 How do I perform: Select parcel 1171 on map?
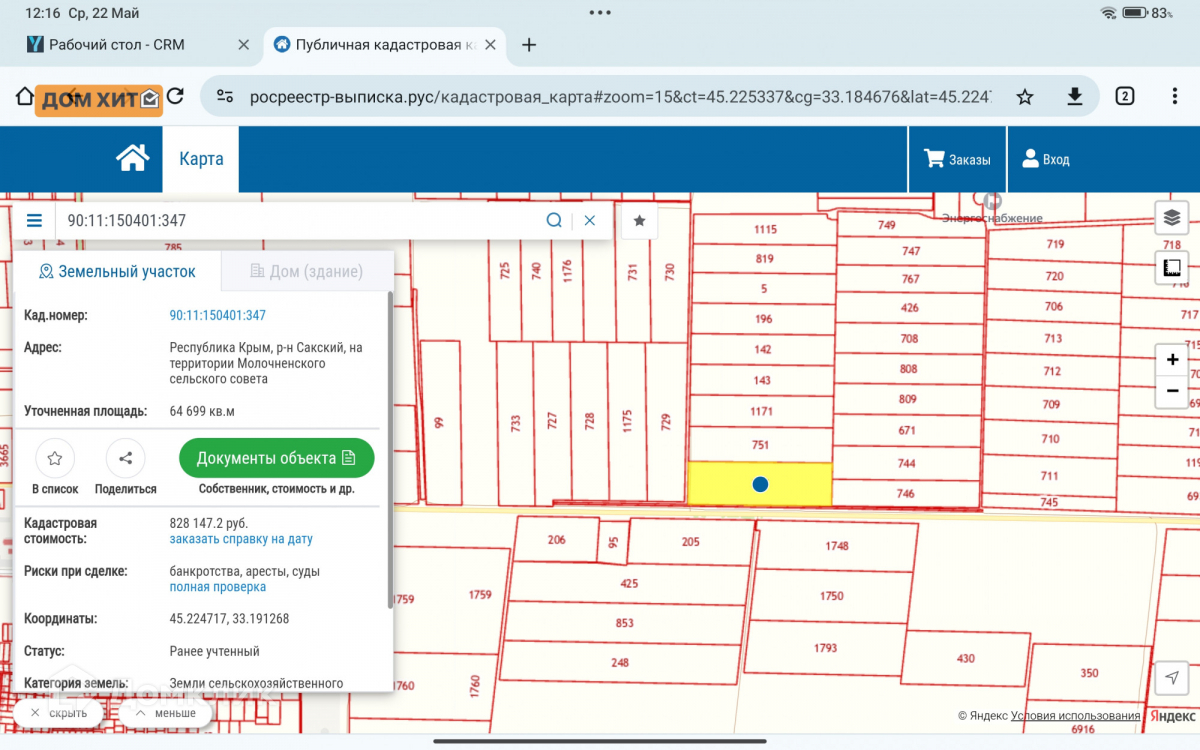pyautogui.click(x=762, y=411)
